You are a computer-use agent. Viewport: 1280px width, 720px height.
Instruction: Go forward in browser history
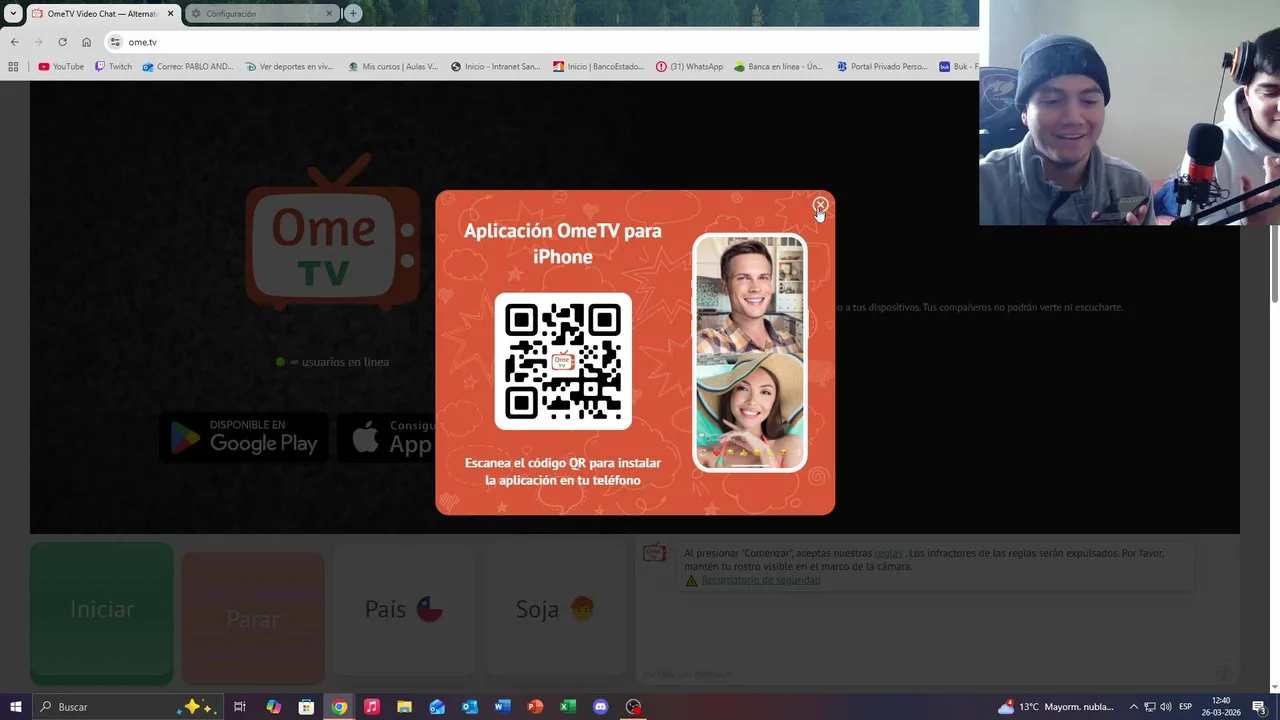coord(38,42)
